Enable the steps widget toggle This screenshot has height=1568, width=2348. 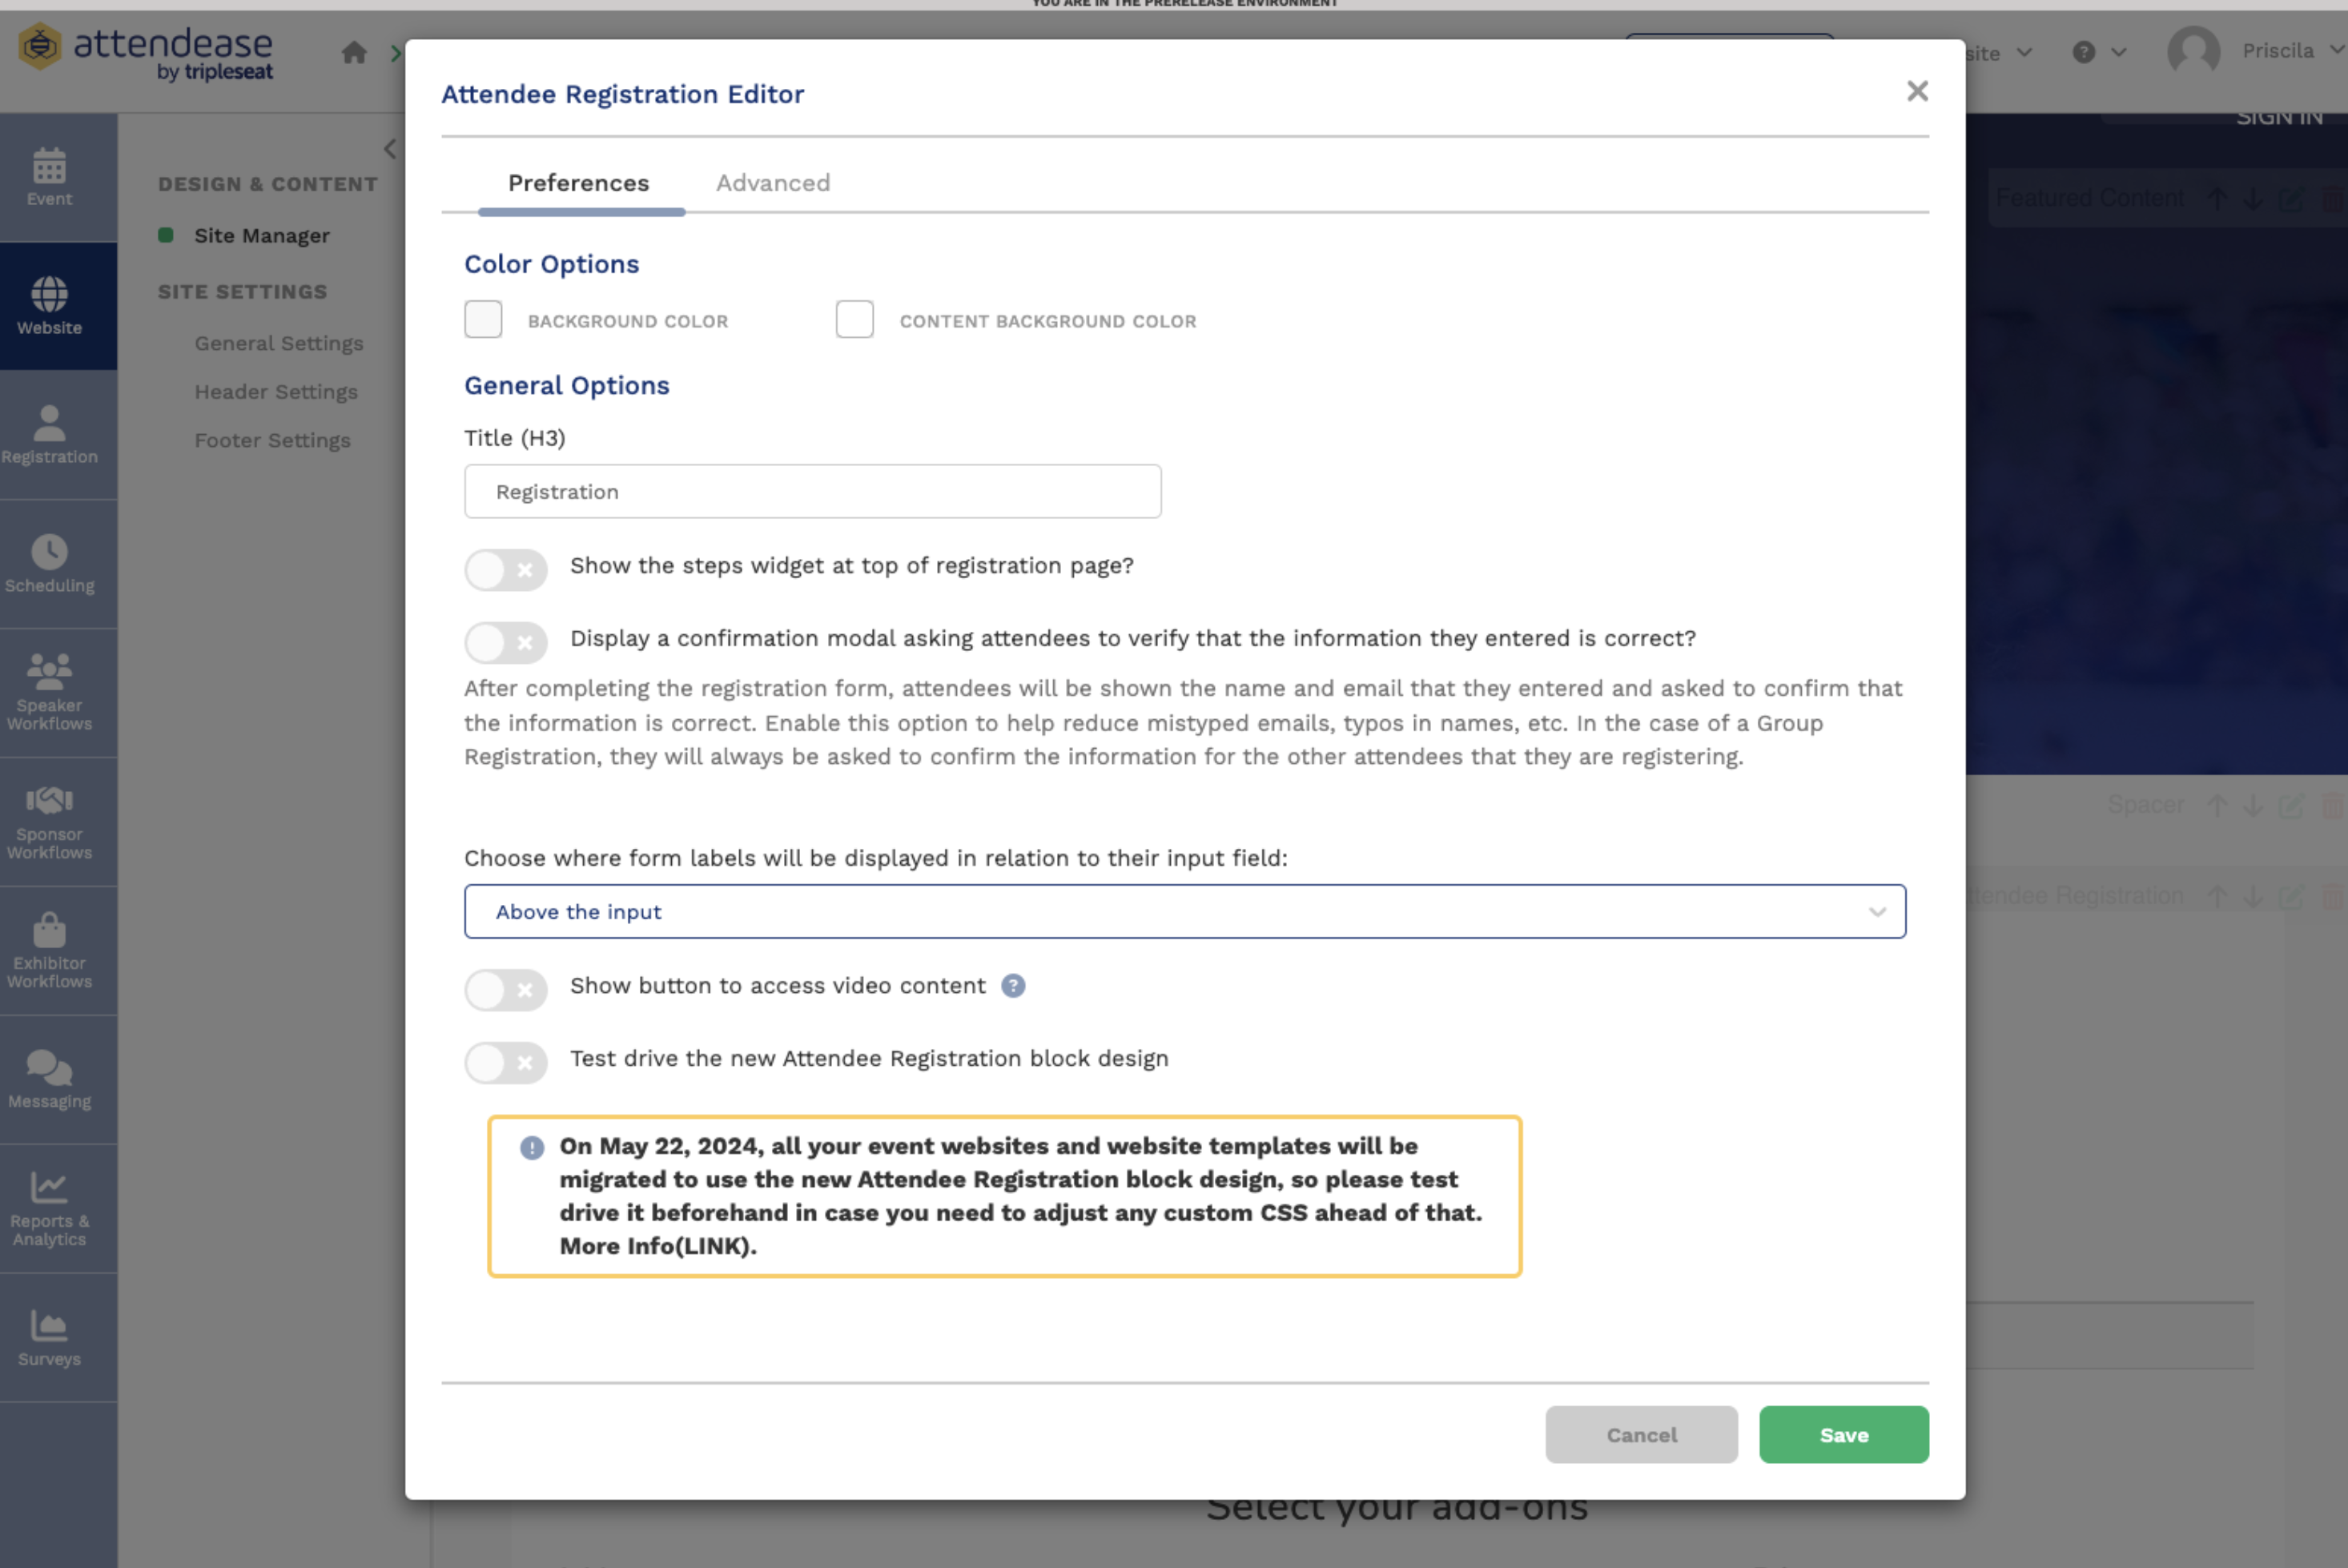click(x=505, y=569)
